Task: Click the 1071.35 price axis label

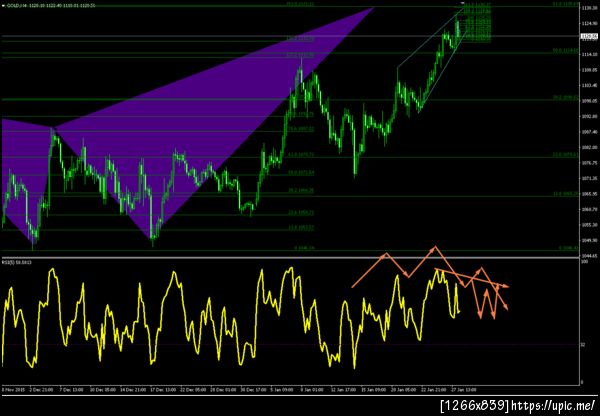Action: coord(589,178)
